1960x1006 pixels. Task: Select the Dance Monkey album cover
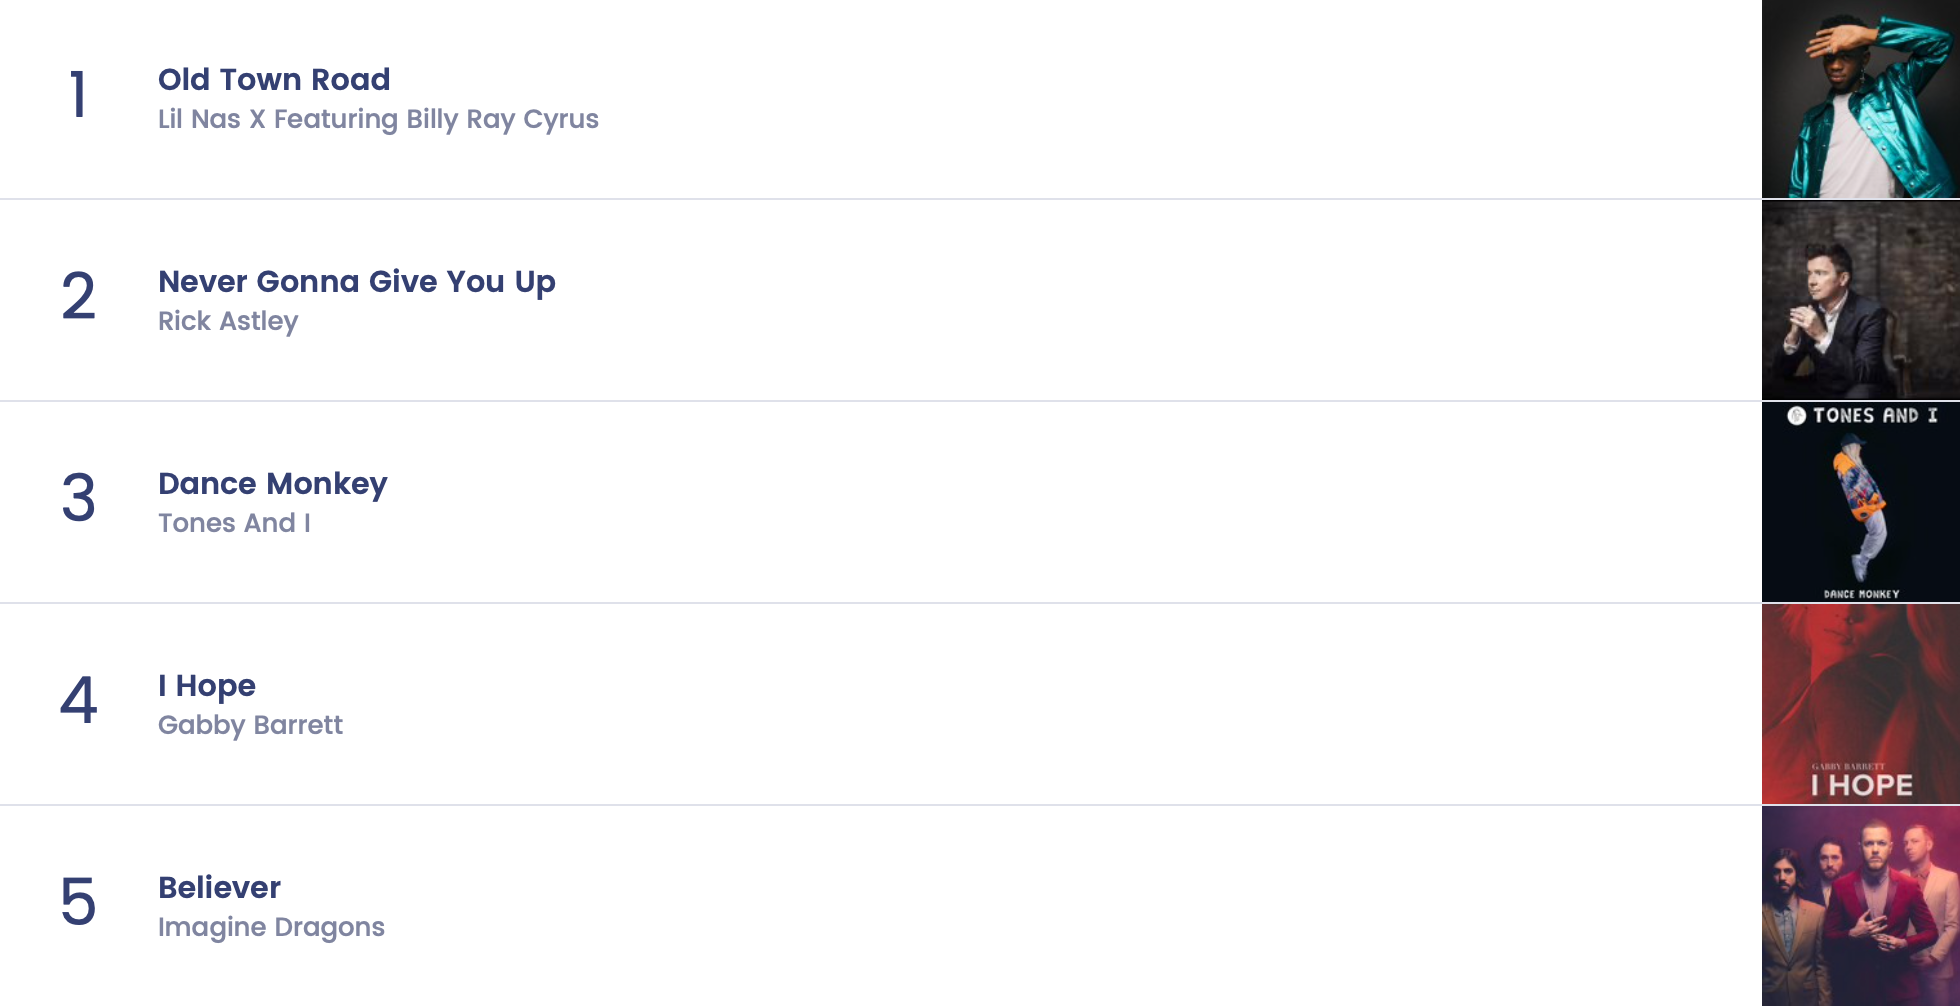[x=1860, y=502]
